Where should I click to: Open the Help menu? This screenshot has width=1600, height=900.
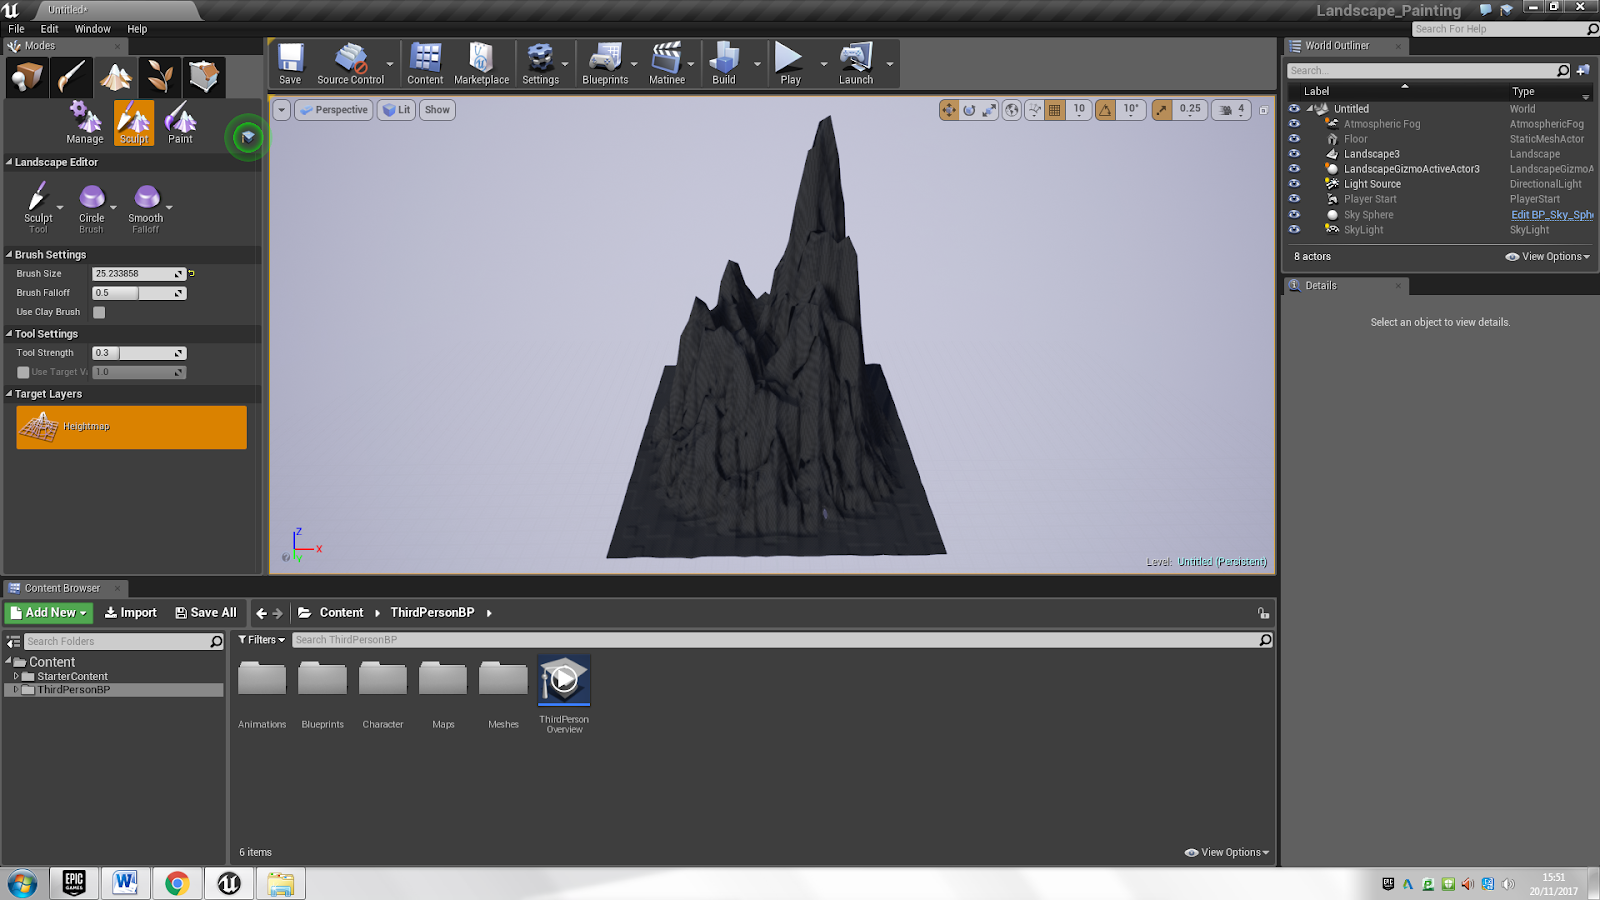coord(137,29)
